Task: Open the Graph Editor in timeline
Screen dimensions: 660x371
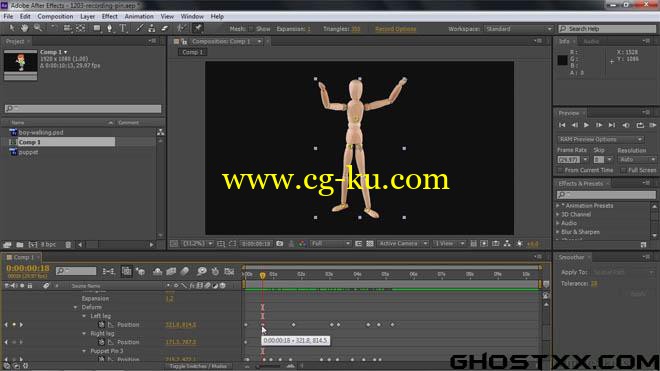Action: pos(229,272)
